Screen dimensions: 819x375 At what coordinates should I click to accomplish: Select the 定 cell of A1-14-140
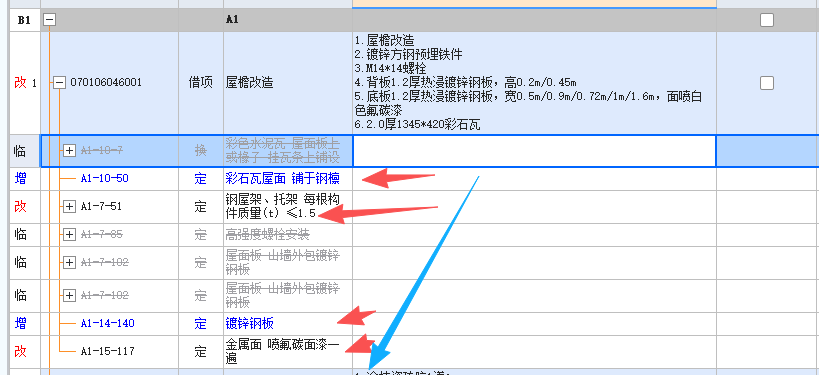[x=201, y=324]
